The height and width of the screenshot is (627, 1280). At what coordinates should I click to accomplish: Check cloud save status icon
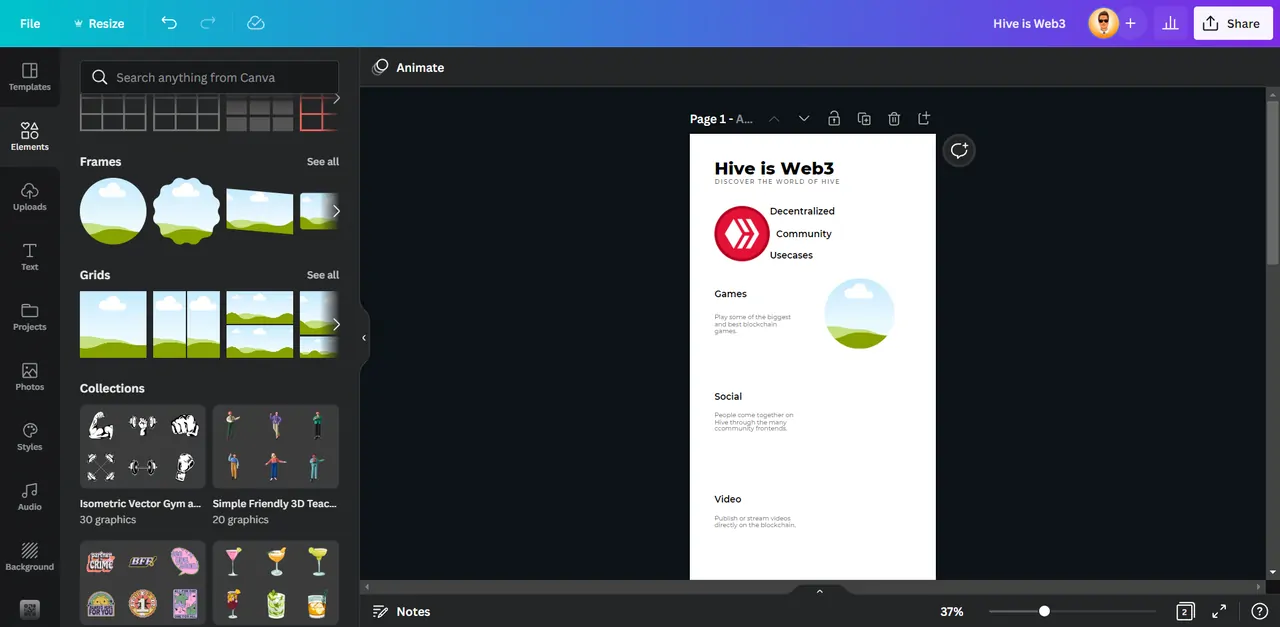(x=256, y=23)
